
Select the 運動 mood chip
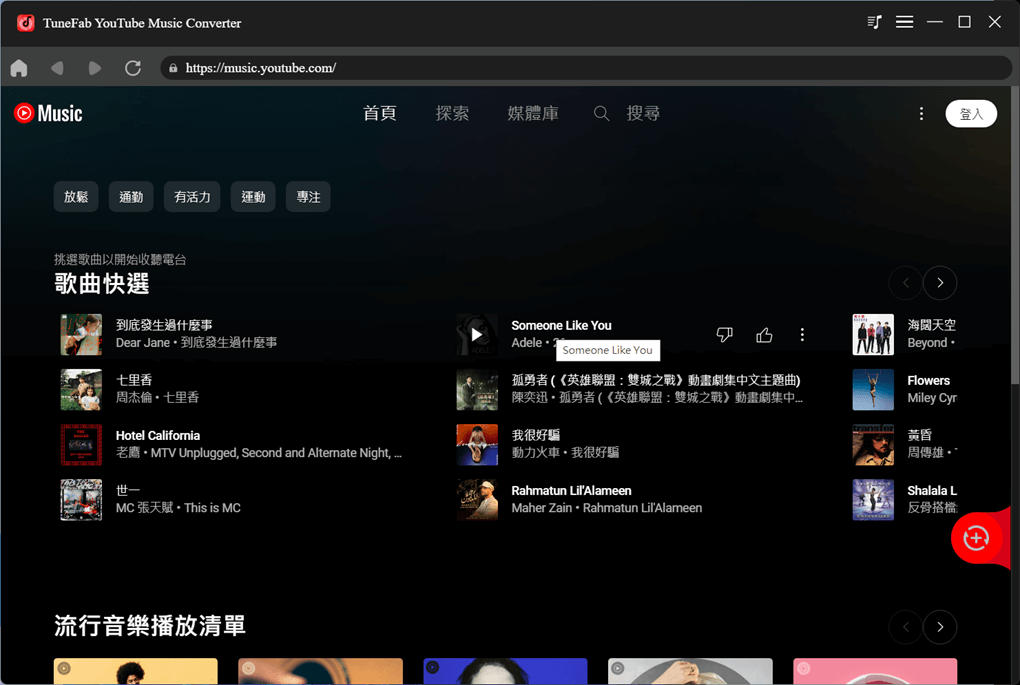(253, 197)
